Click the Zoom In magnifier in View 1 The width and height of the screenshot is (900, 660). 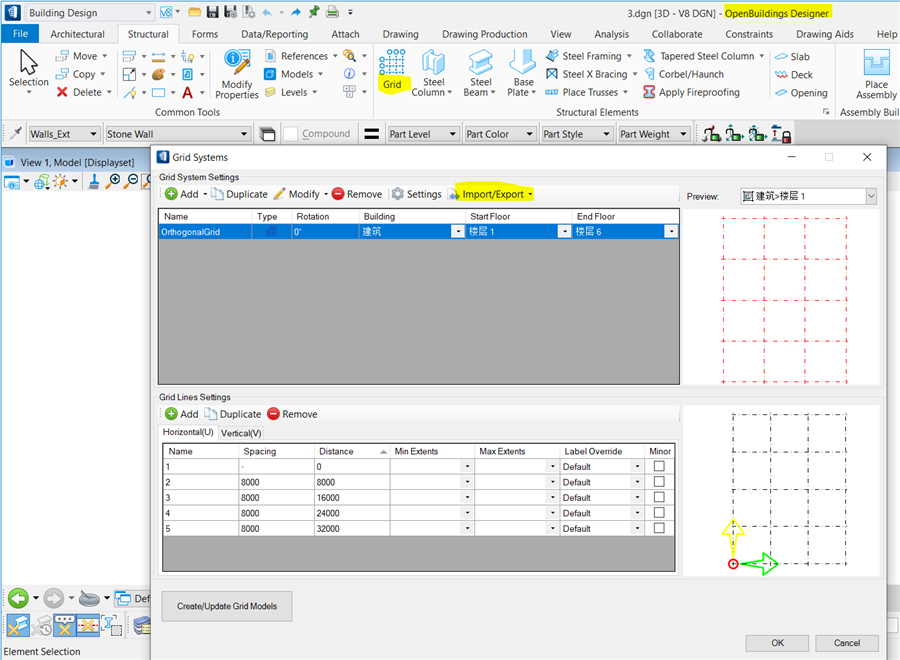tap(114, 181)
